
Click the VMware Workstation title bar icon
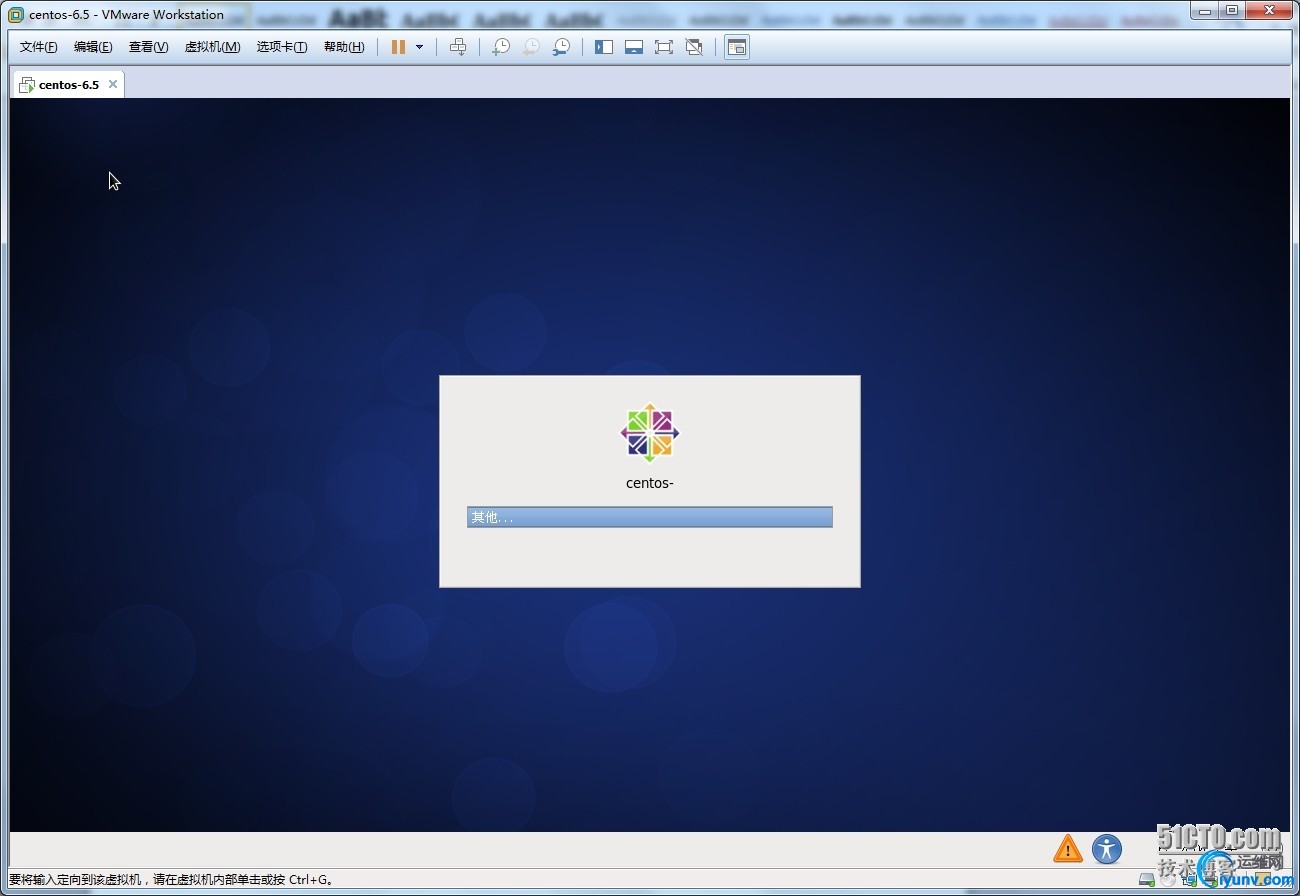click(x=16, y=15)
